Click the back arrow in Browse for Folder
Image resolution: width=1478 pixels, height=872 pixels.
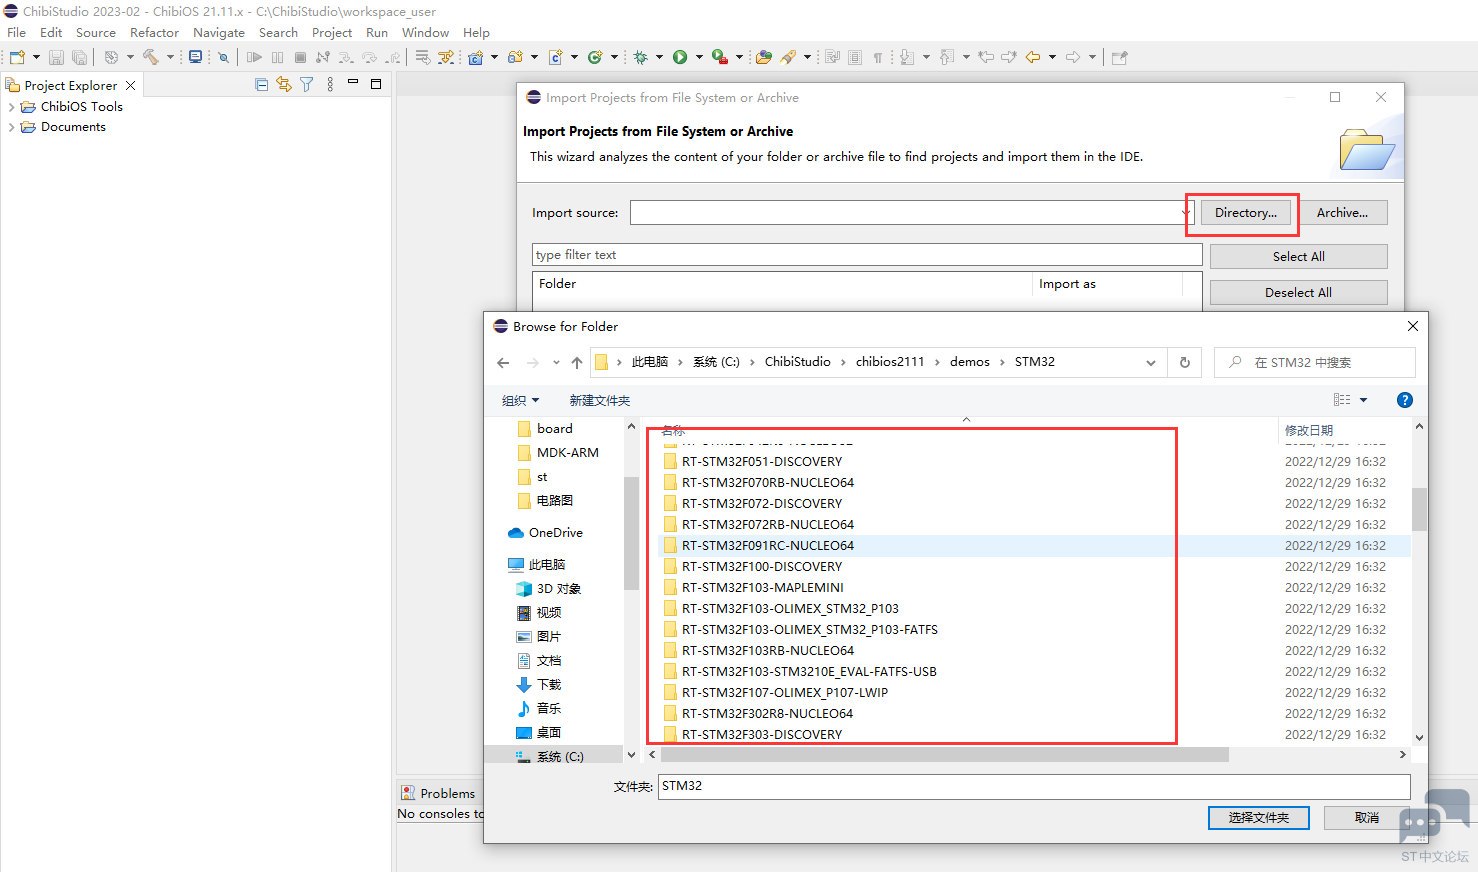tap(503, 363)
